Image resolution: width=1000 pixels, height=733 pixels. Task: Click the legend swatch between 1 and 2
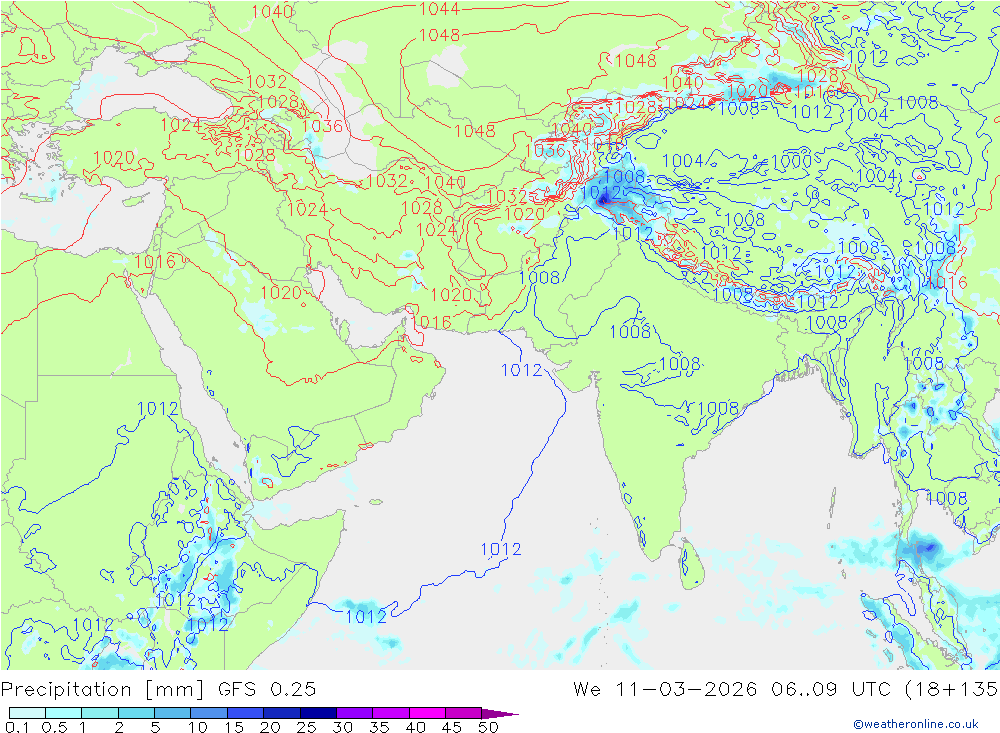pos(99,713)
